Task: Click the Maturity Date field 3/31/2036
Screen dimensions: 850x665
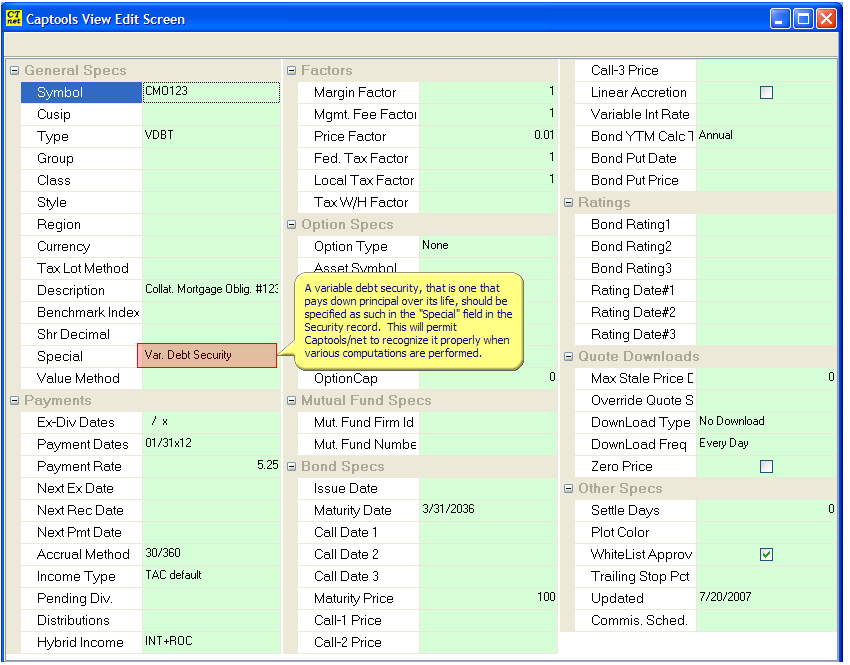Action: (487, 510)
